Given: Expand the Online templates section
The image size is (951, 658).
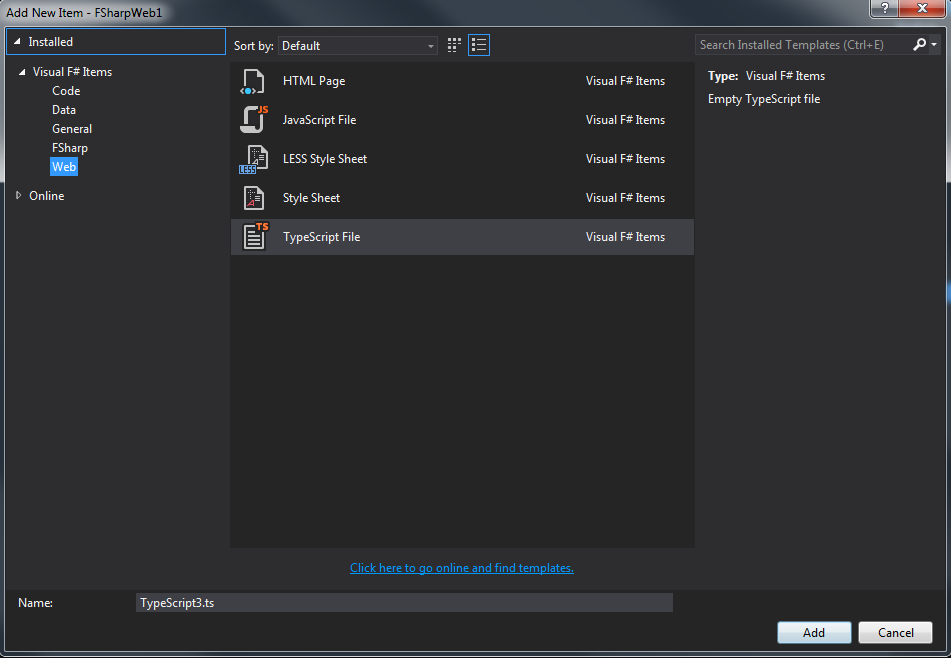Looking at the screenshot, I should click(x=18, y=195).
